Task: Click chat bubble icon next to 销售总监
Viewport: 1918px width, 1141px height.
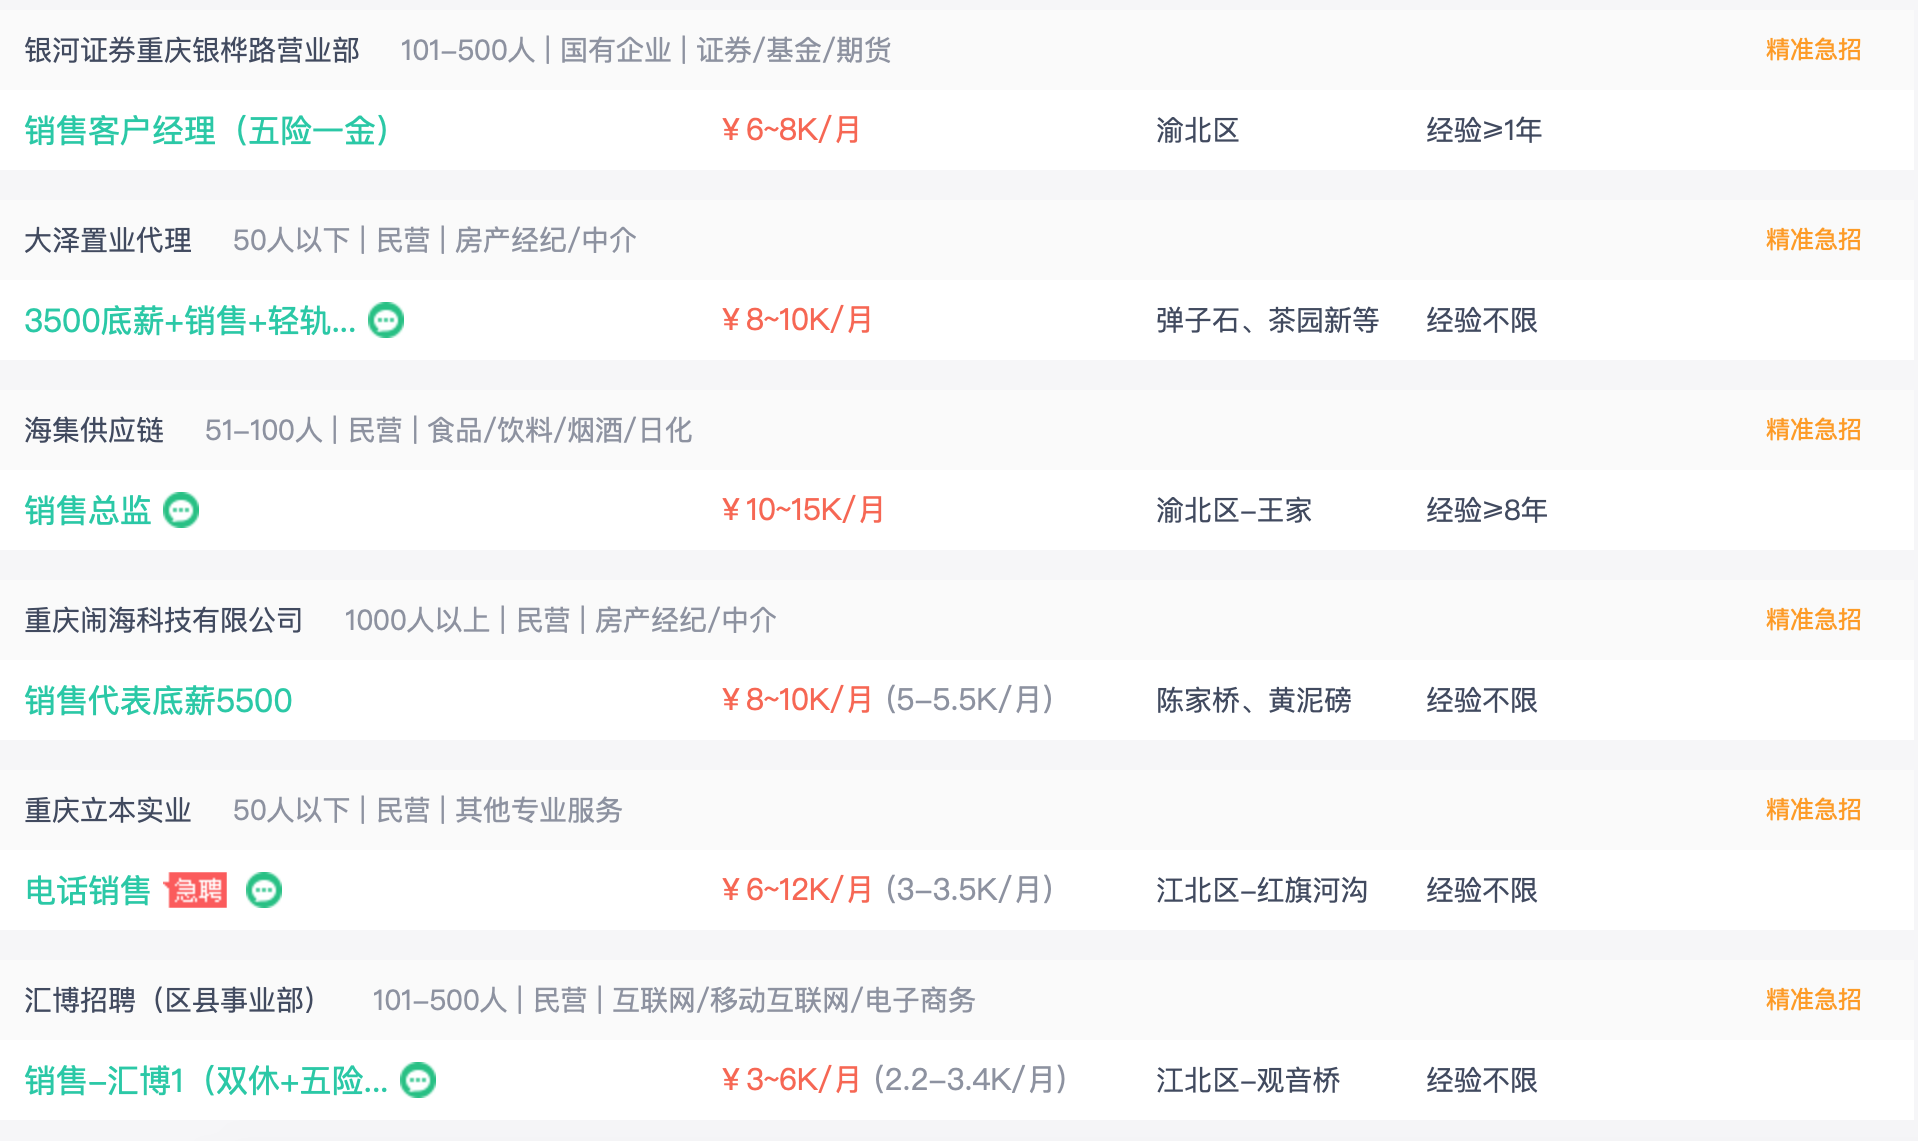Action: [181, 510]
